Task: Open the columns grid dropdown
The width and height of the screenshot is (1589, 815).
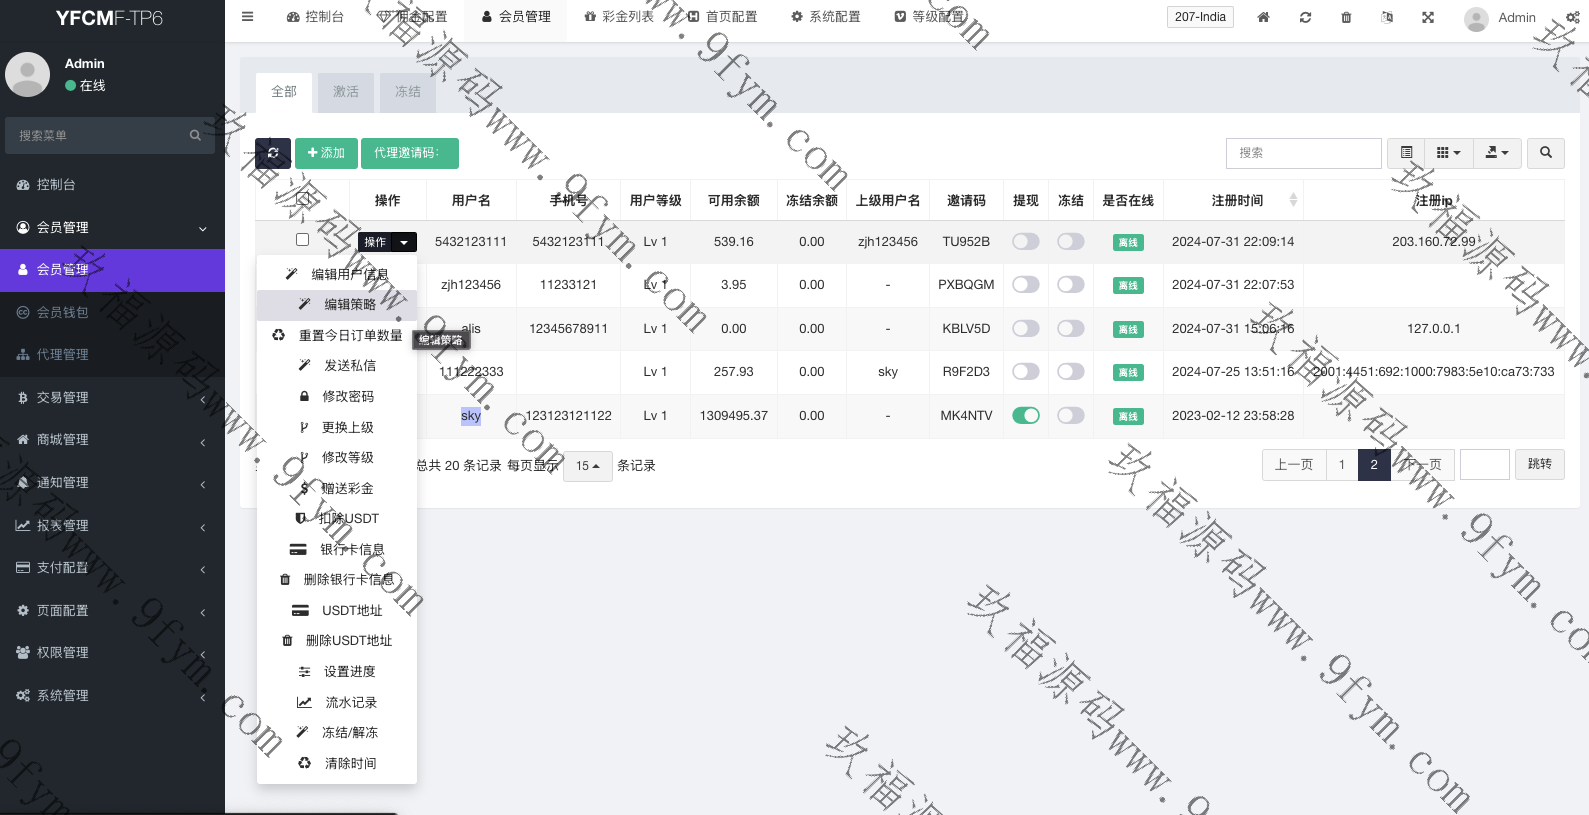Action: tap(1448, 153)
